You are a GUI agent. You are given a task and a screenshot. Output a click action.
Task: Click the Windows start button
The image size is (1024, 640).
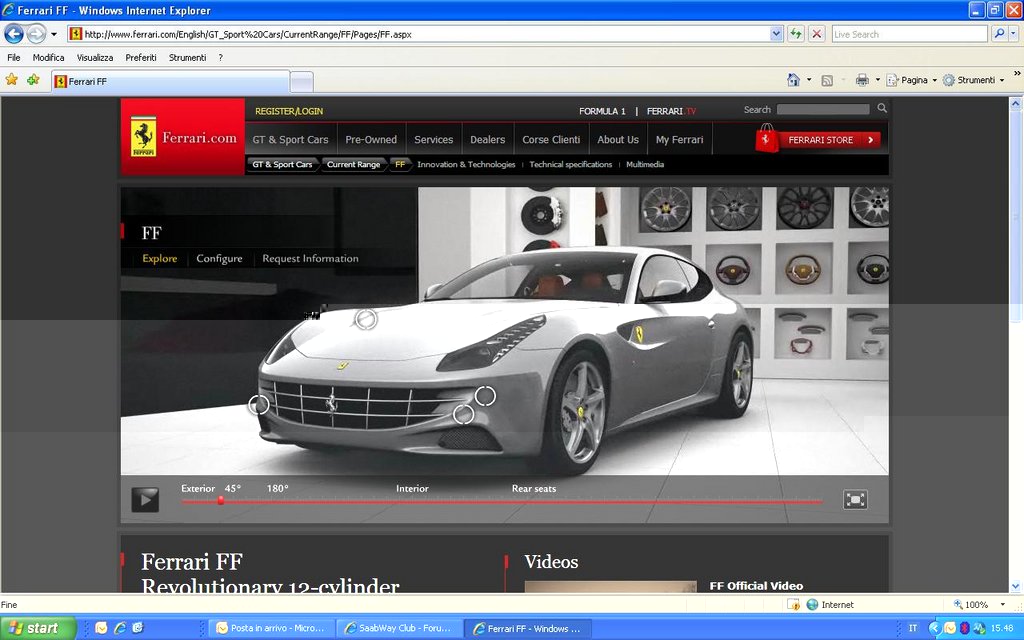38,628
